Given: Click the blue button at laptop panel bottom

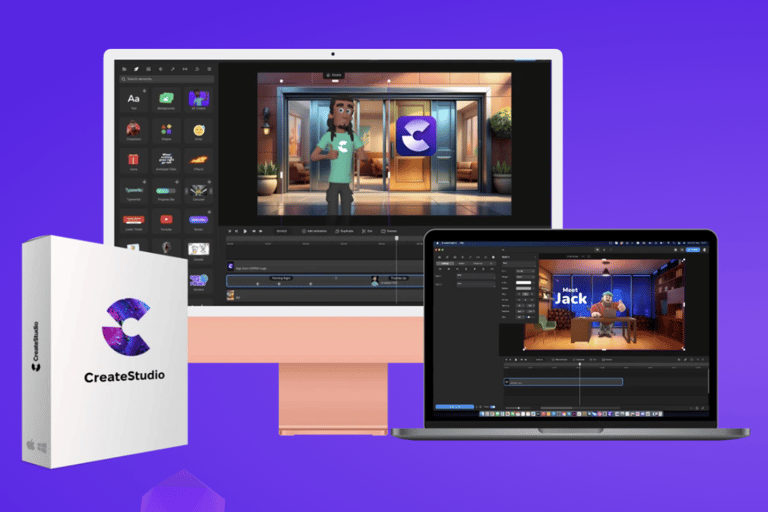Looking at the screenshot, I should [x=455, y=407].
